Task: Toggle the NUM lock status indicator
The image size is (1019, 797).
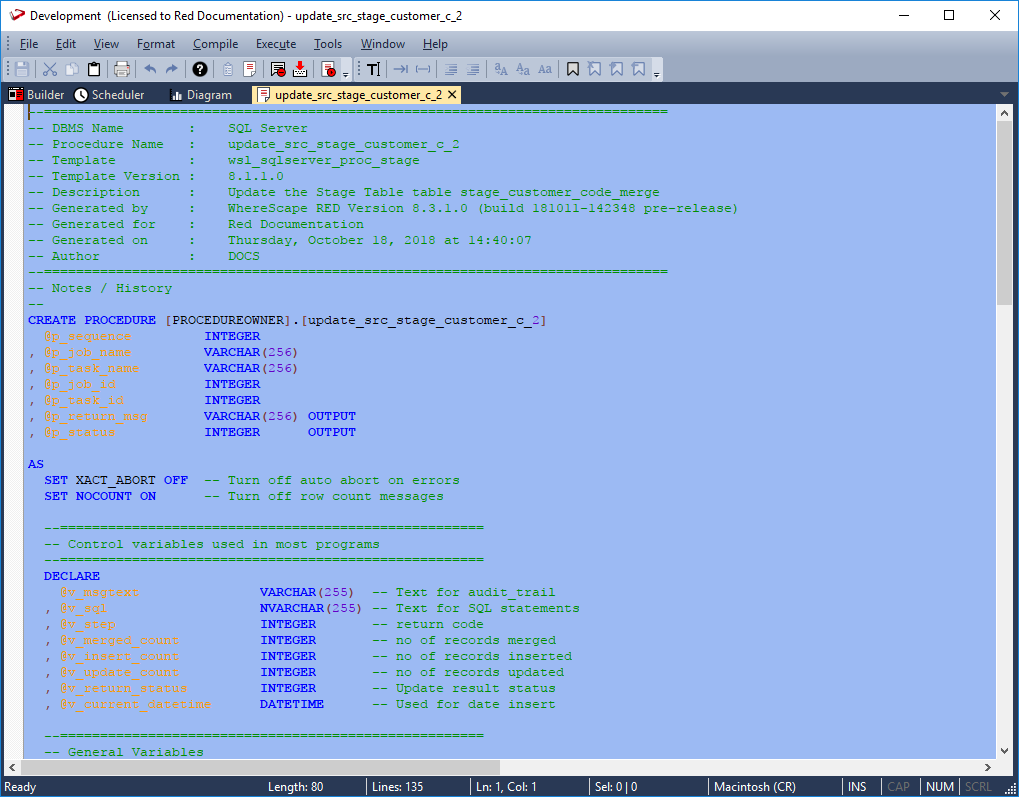Action: coord(939,787)
